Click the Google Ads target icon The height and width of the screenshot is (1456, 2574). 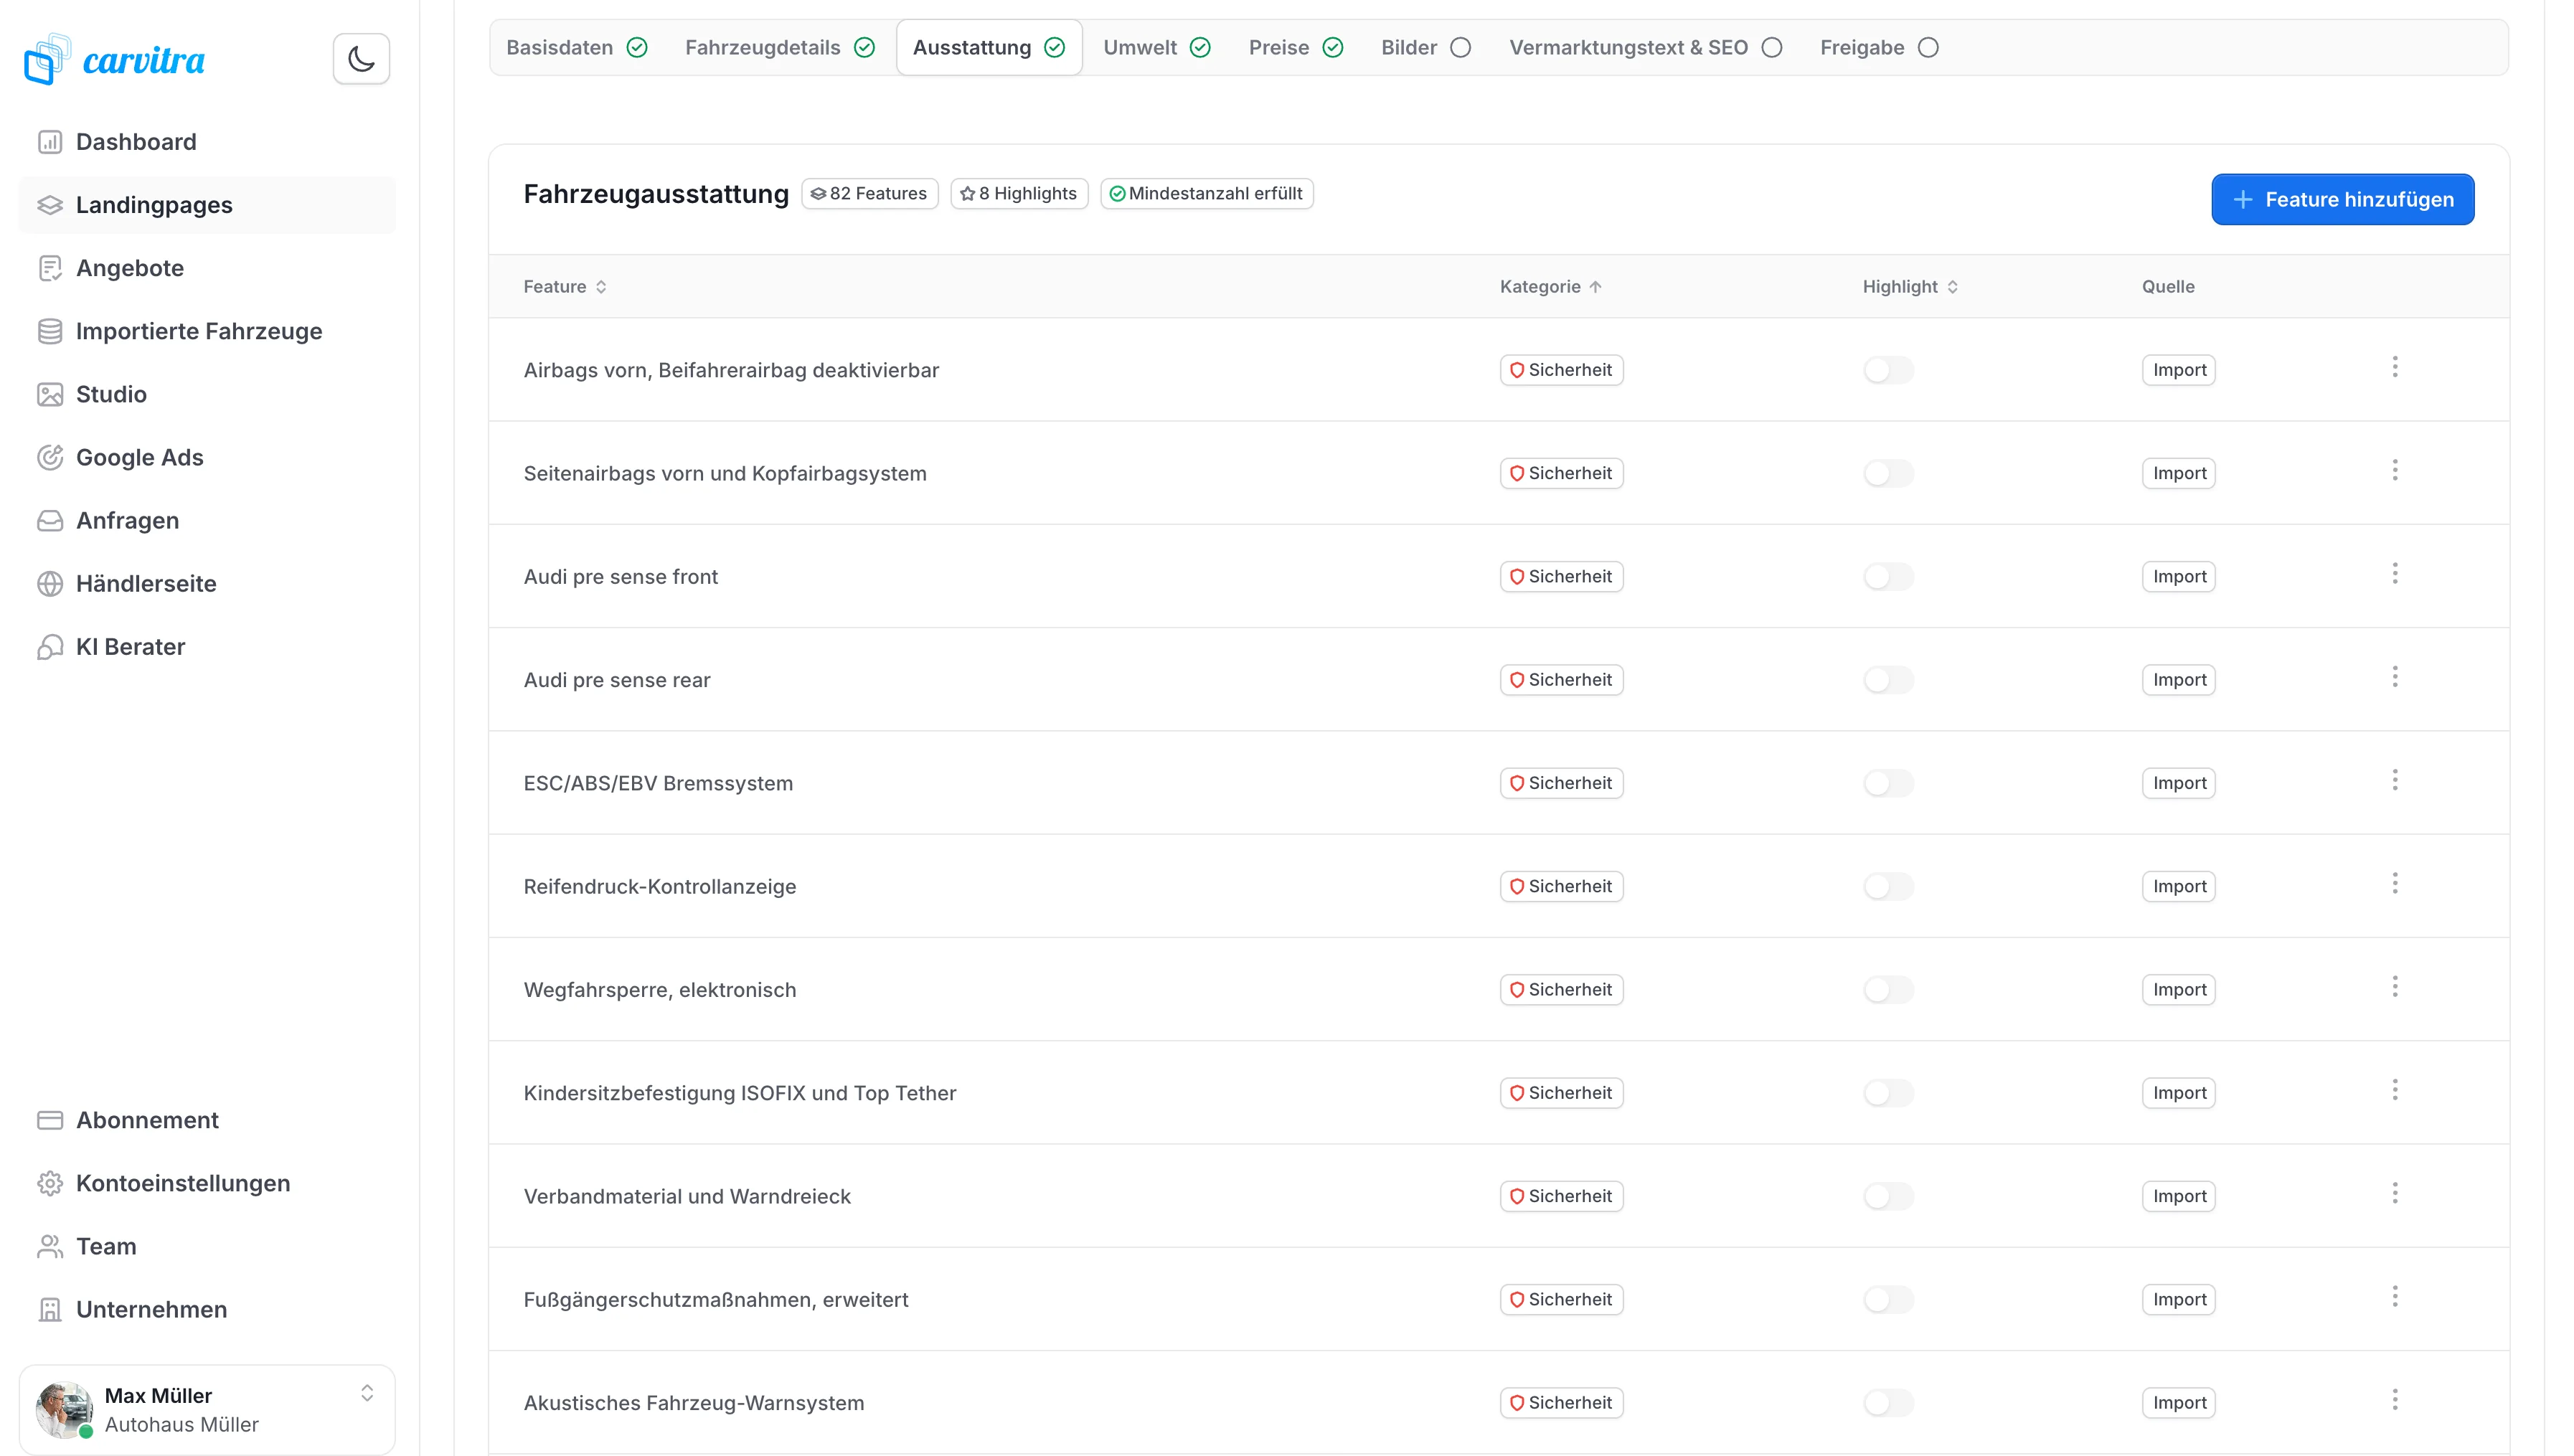pos(50,457)
